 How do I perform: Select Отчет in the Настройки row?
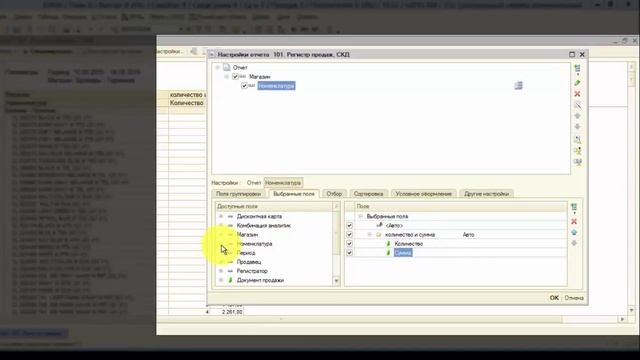coord(253,183)
